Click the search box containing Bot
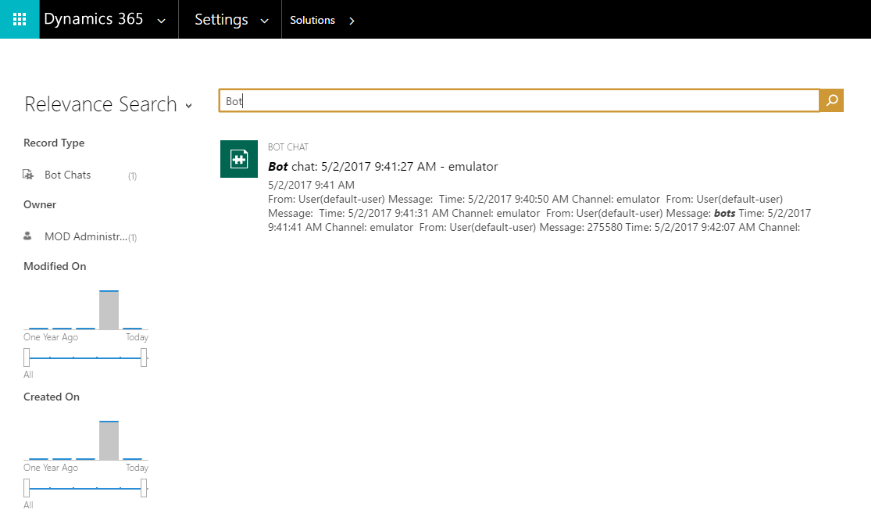 [x=519, y=101]
